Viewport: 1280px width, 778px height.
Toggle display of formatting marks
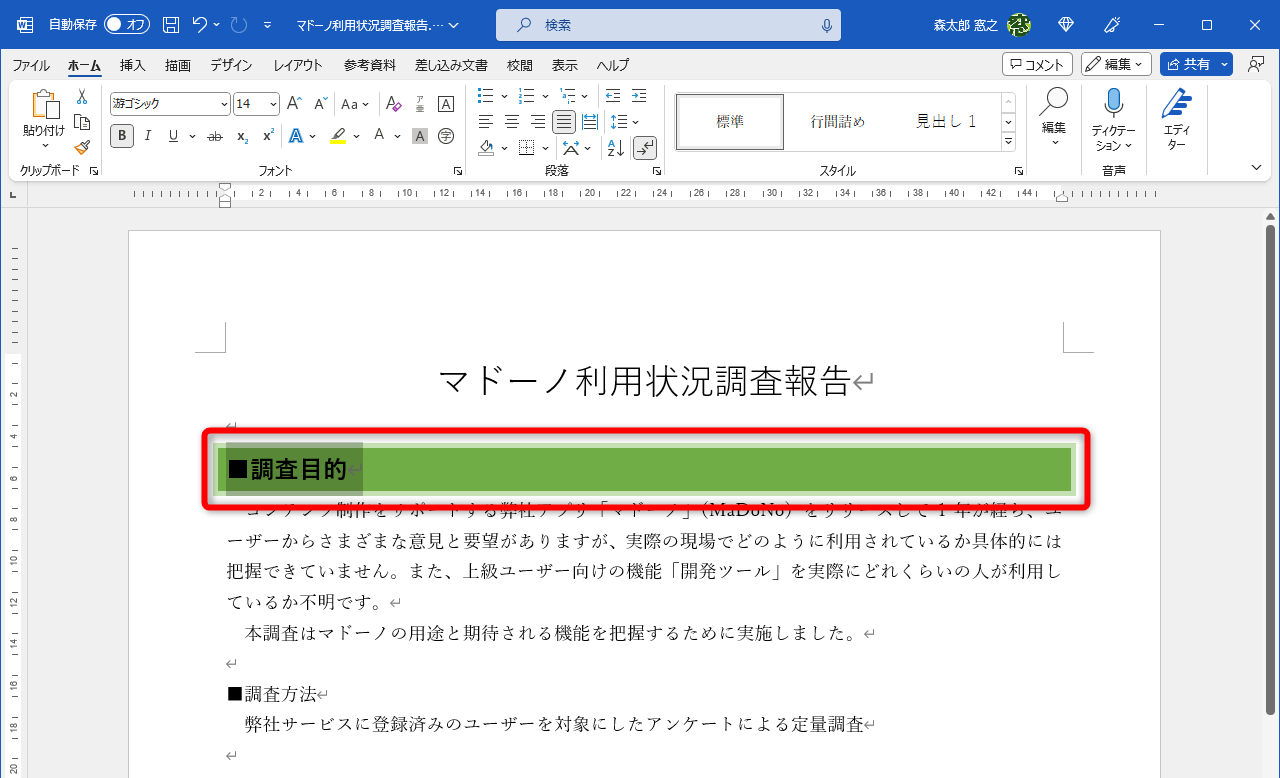point(645,147)
